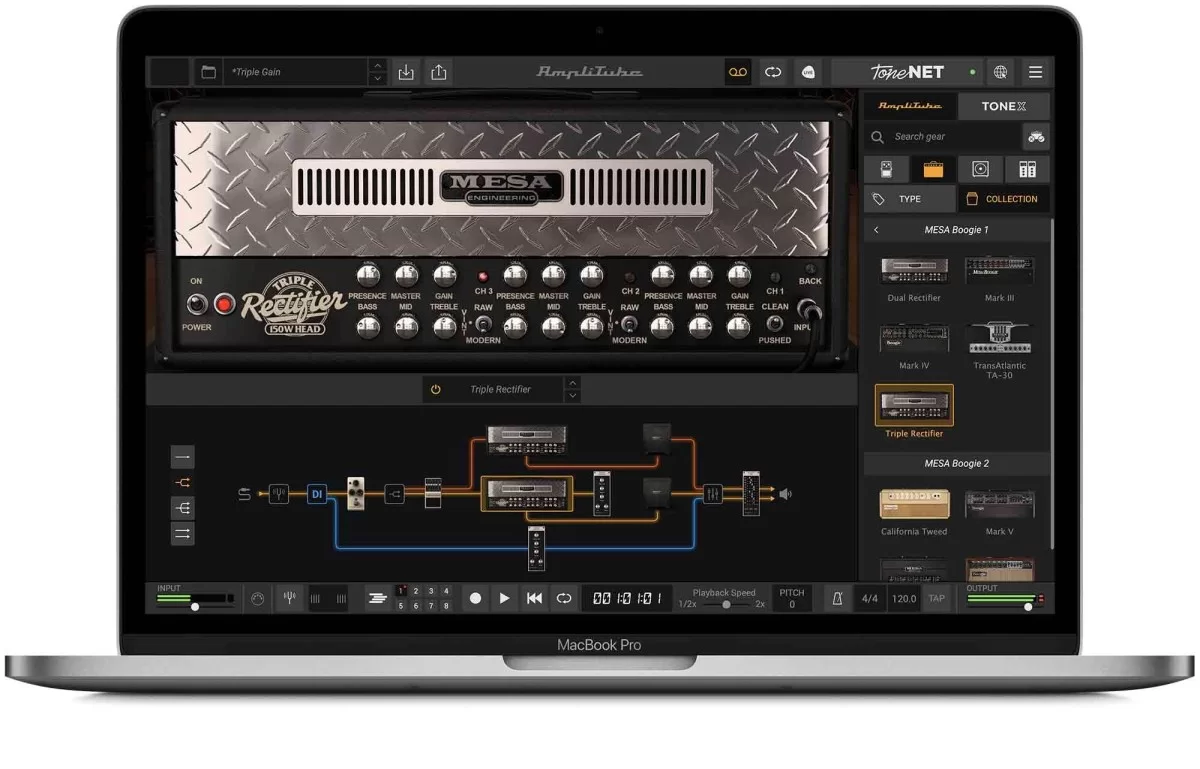
Task: Collapse the MESA Boogie 1 list via back chevron
Action: tap(875, 229)
